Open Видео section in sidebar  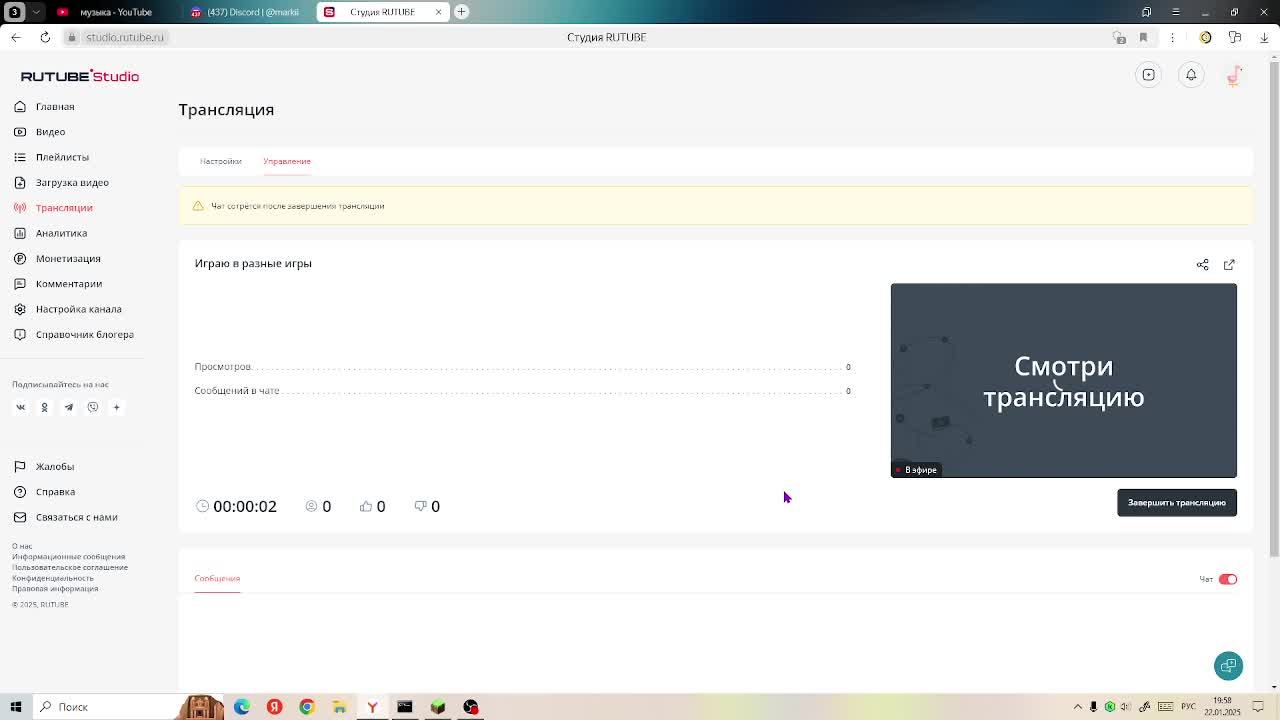(50, 132)
